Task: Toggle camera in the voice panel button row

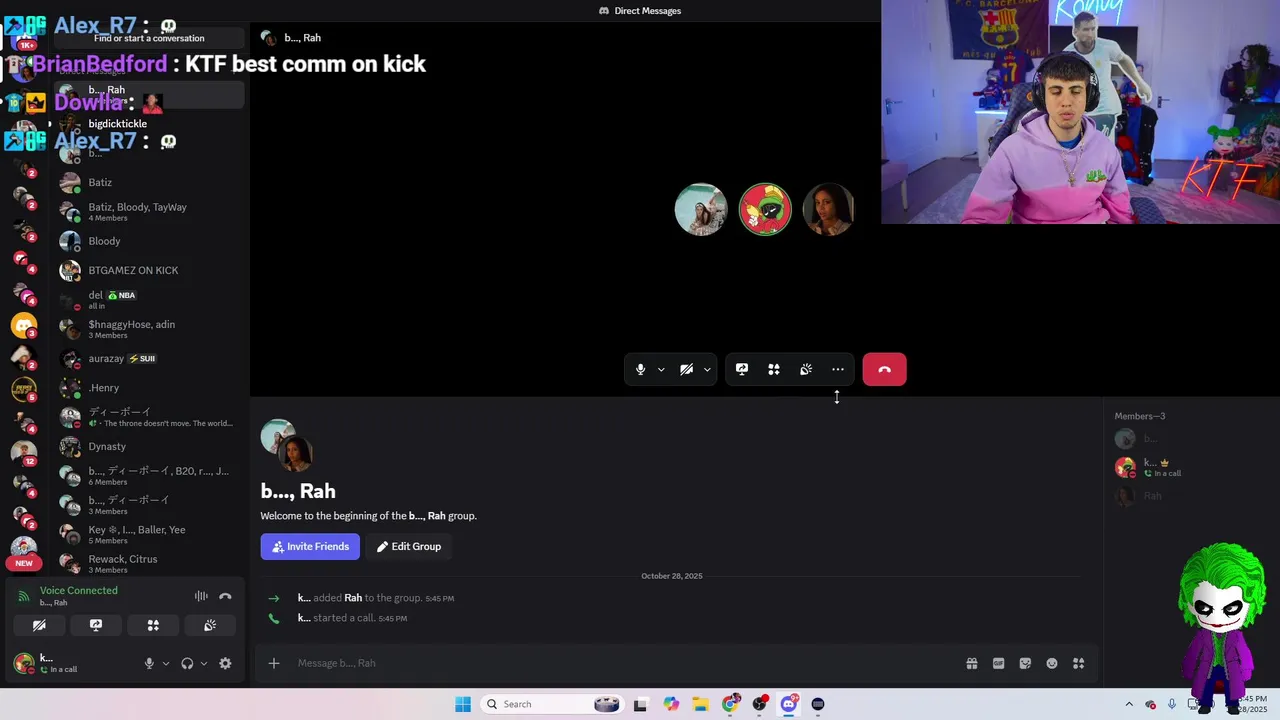Action: click(x=39, y=625)
